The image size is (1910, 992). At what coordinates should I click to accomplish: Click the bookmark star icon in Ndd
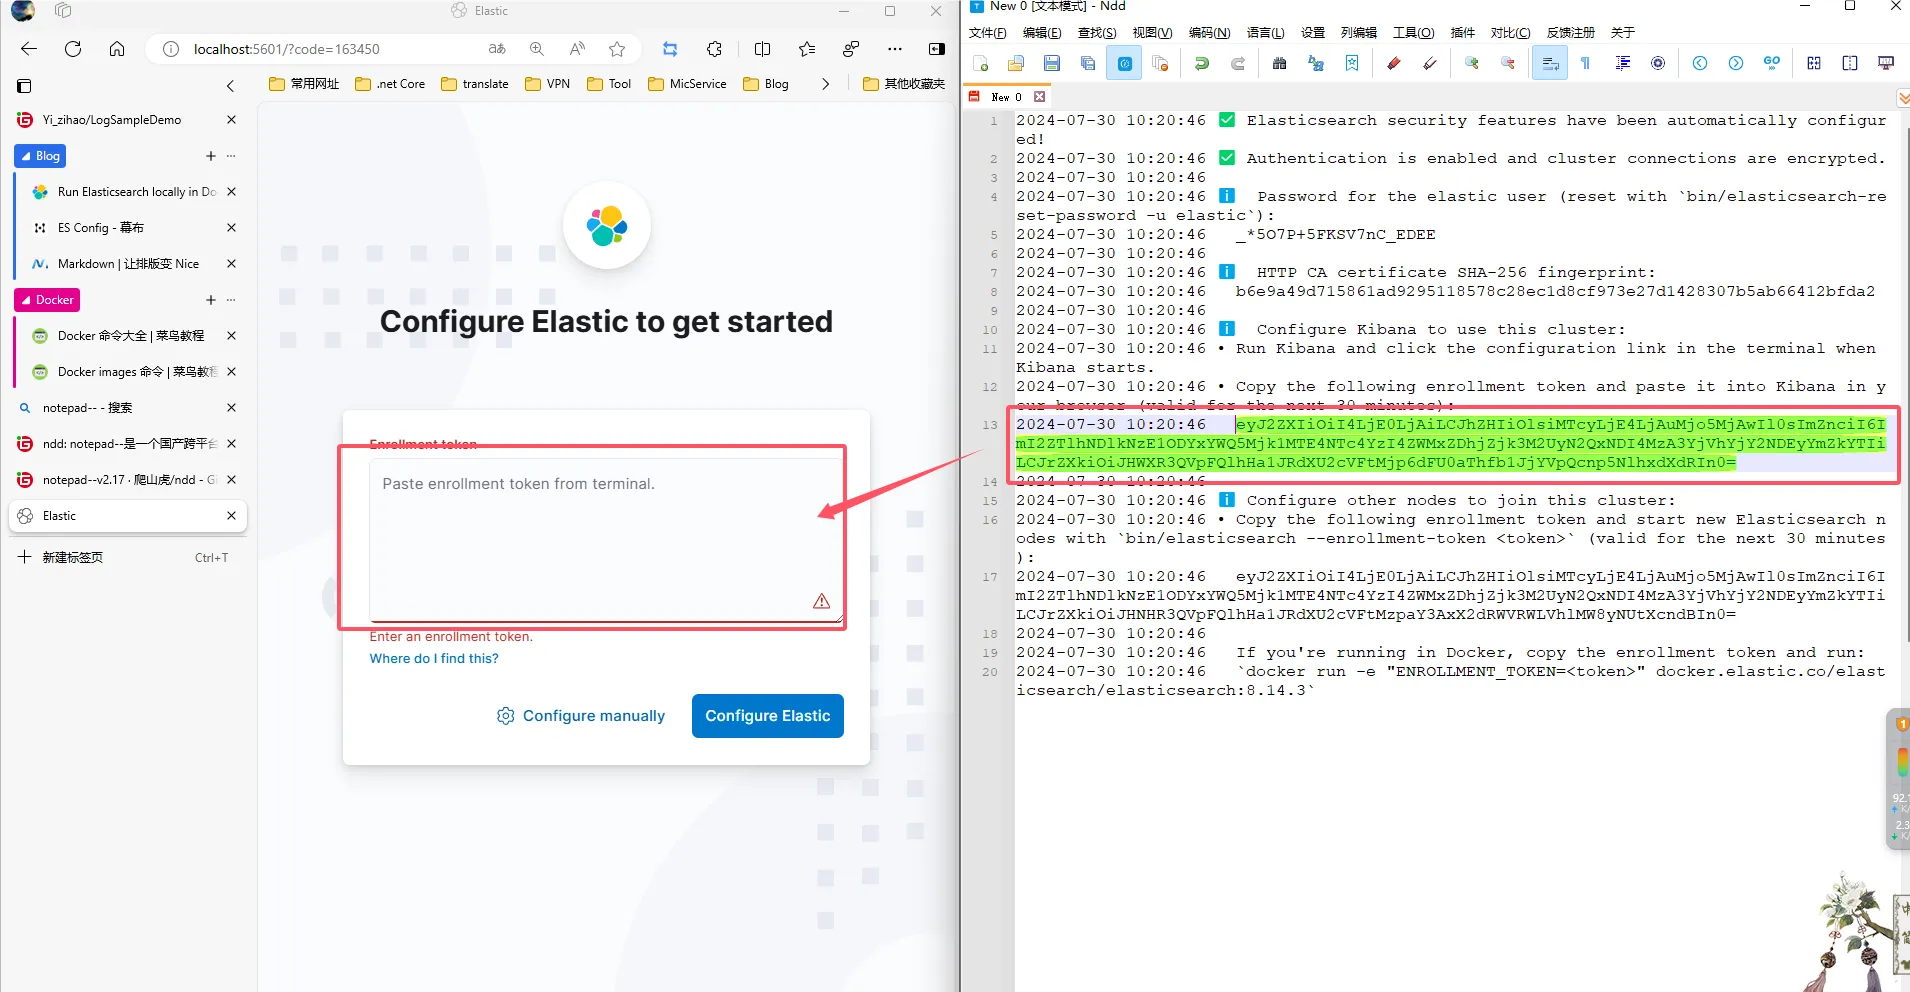click(x=1352, y=63)
